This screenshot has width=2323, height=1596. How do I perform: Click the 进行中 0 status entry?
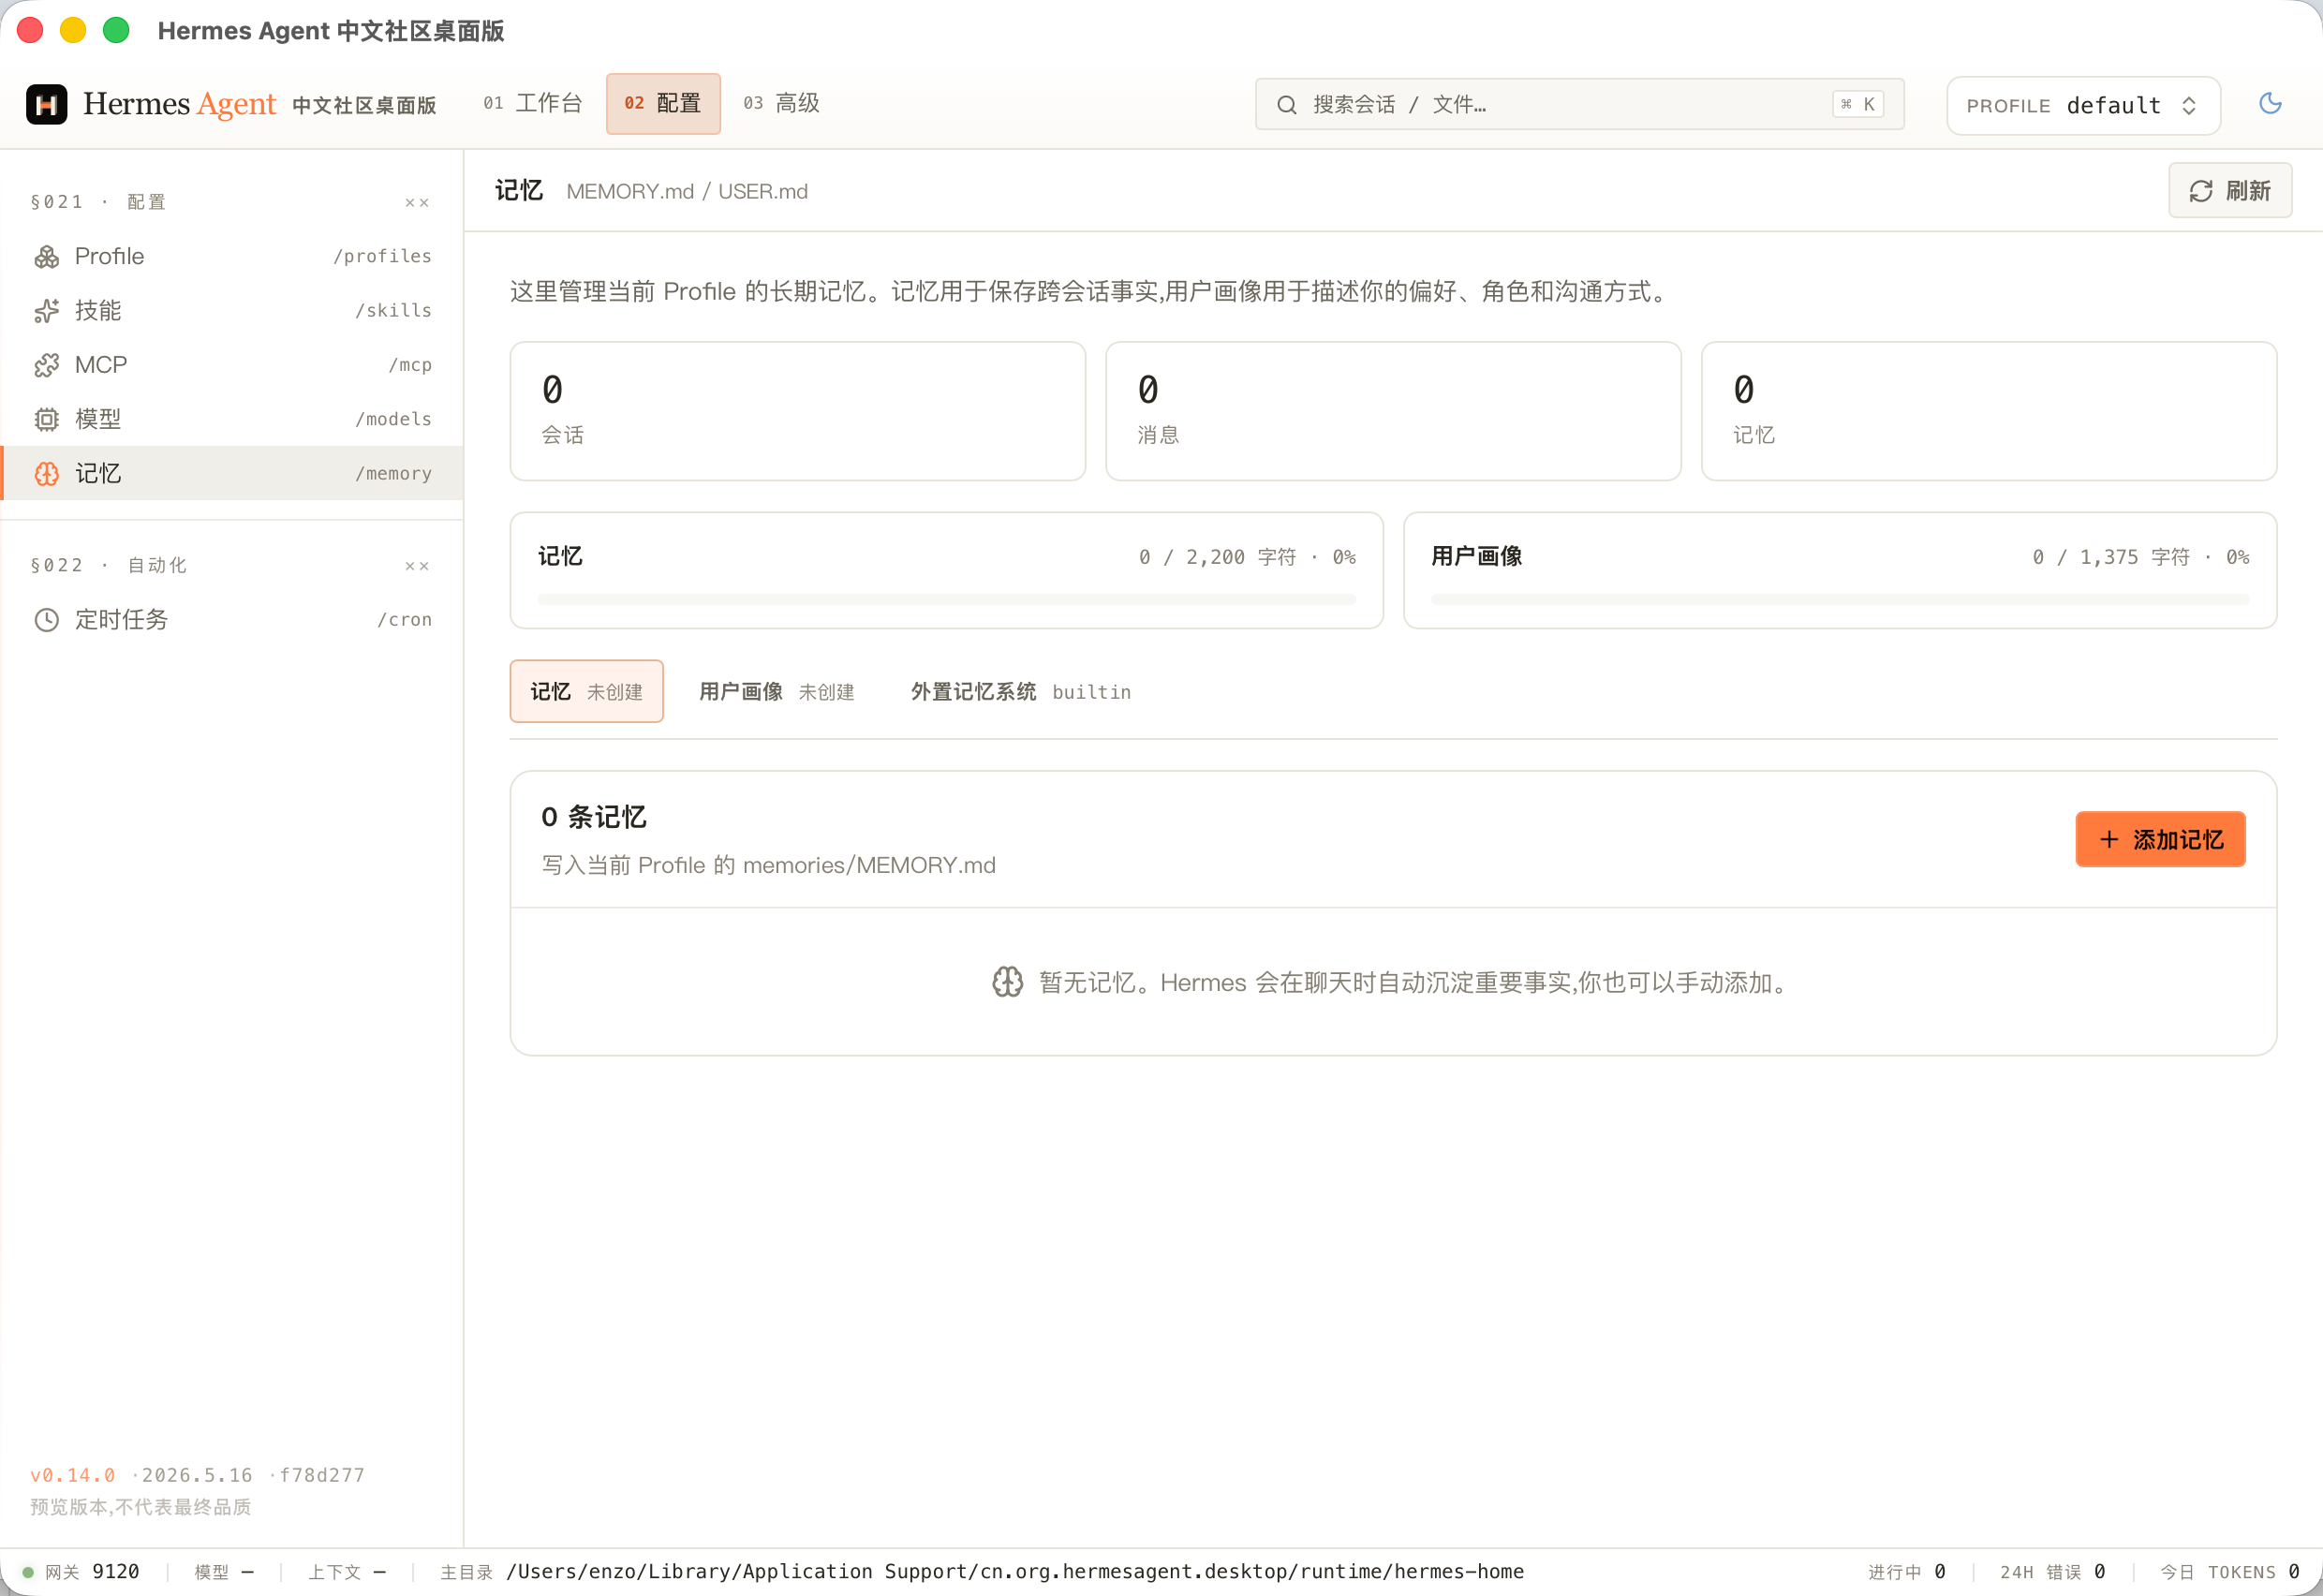(x=1906, y=1572)
